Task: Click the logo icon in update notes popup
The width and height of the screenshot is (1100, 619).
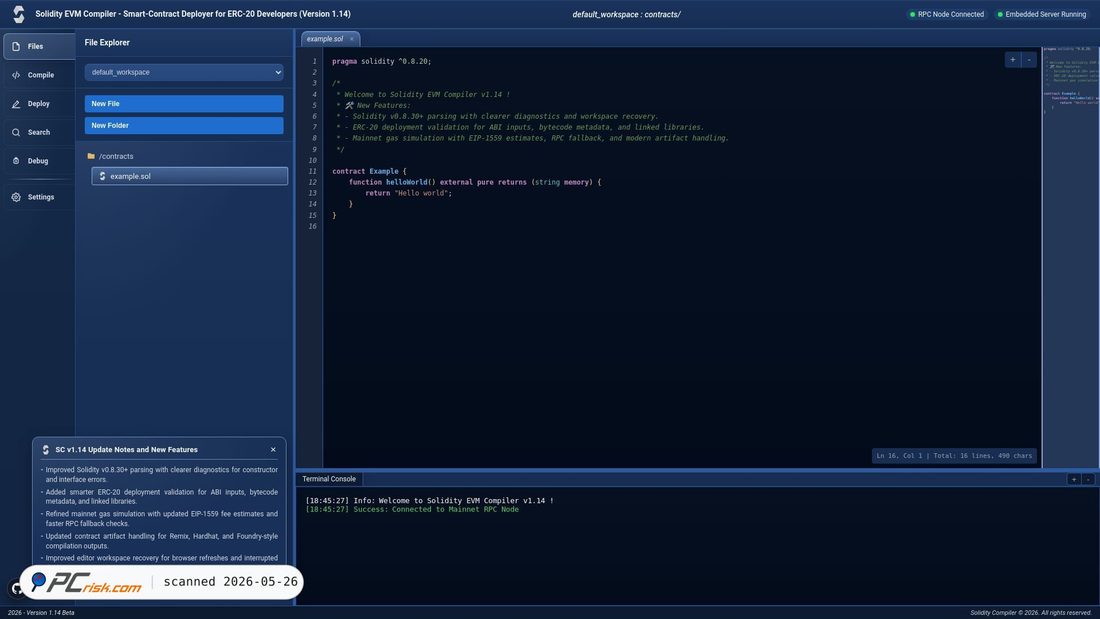Action: point(46,450)
